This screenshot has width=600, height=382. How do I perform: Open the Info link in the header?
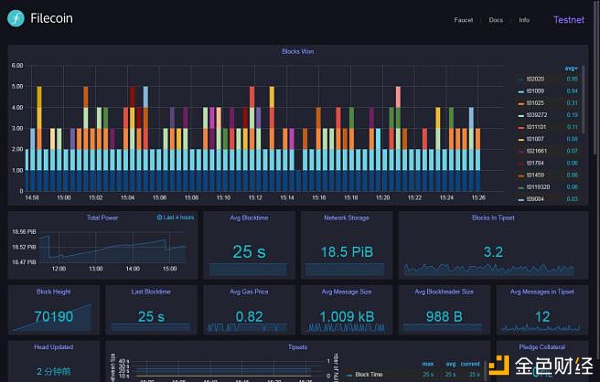coord(524,20)
